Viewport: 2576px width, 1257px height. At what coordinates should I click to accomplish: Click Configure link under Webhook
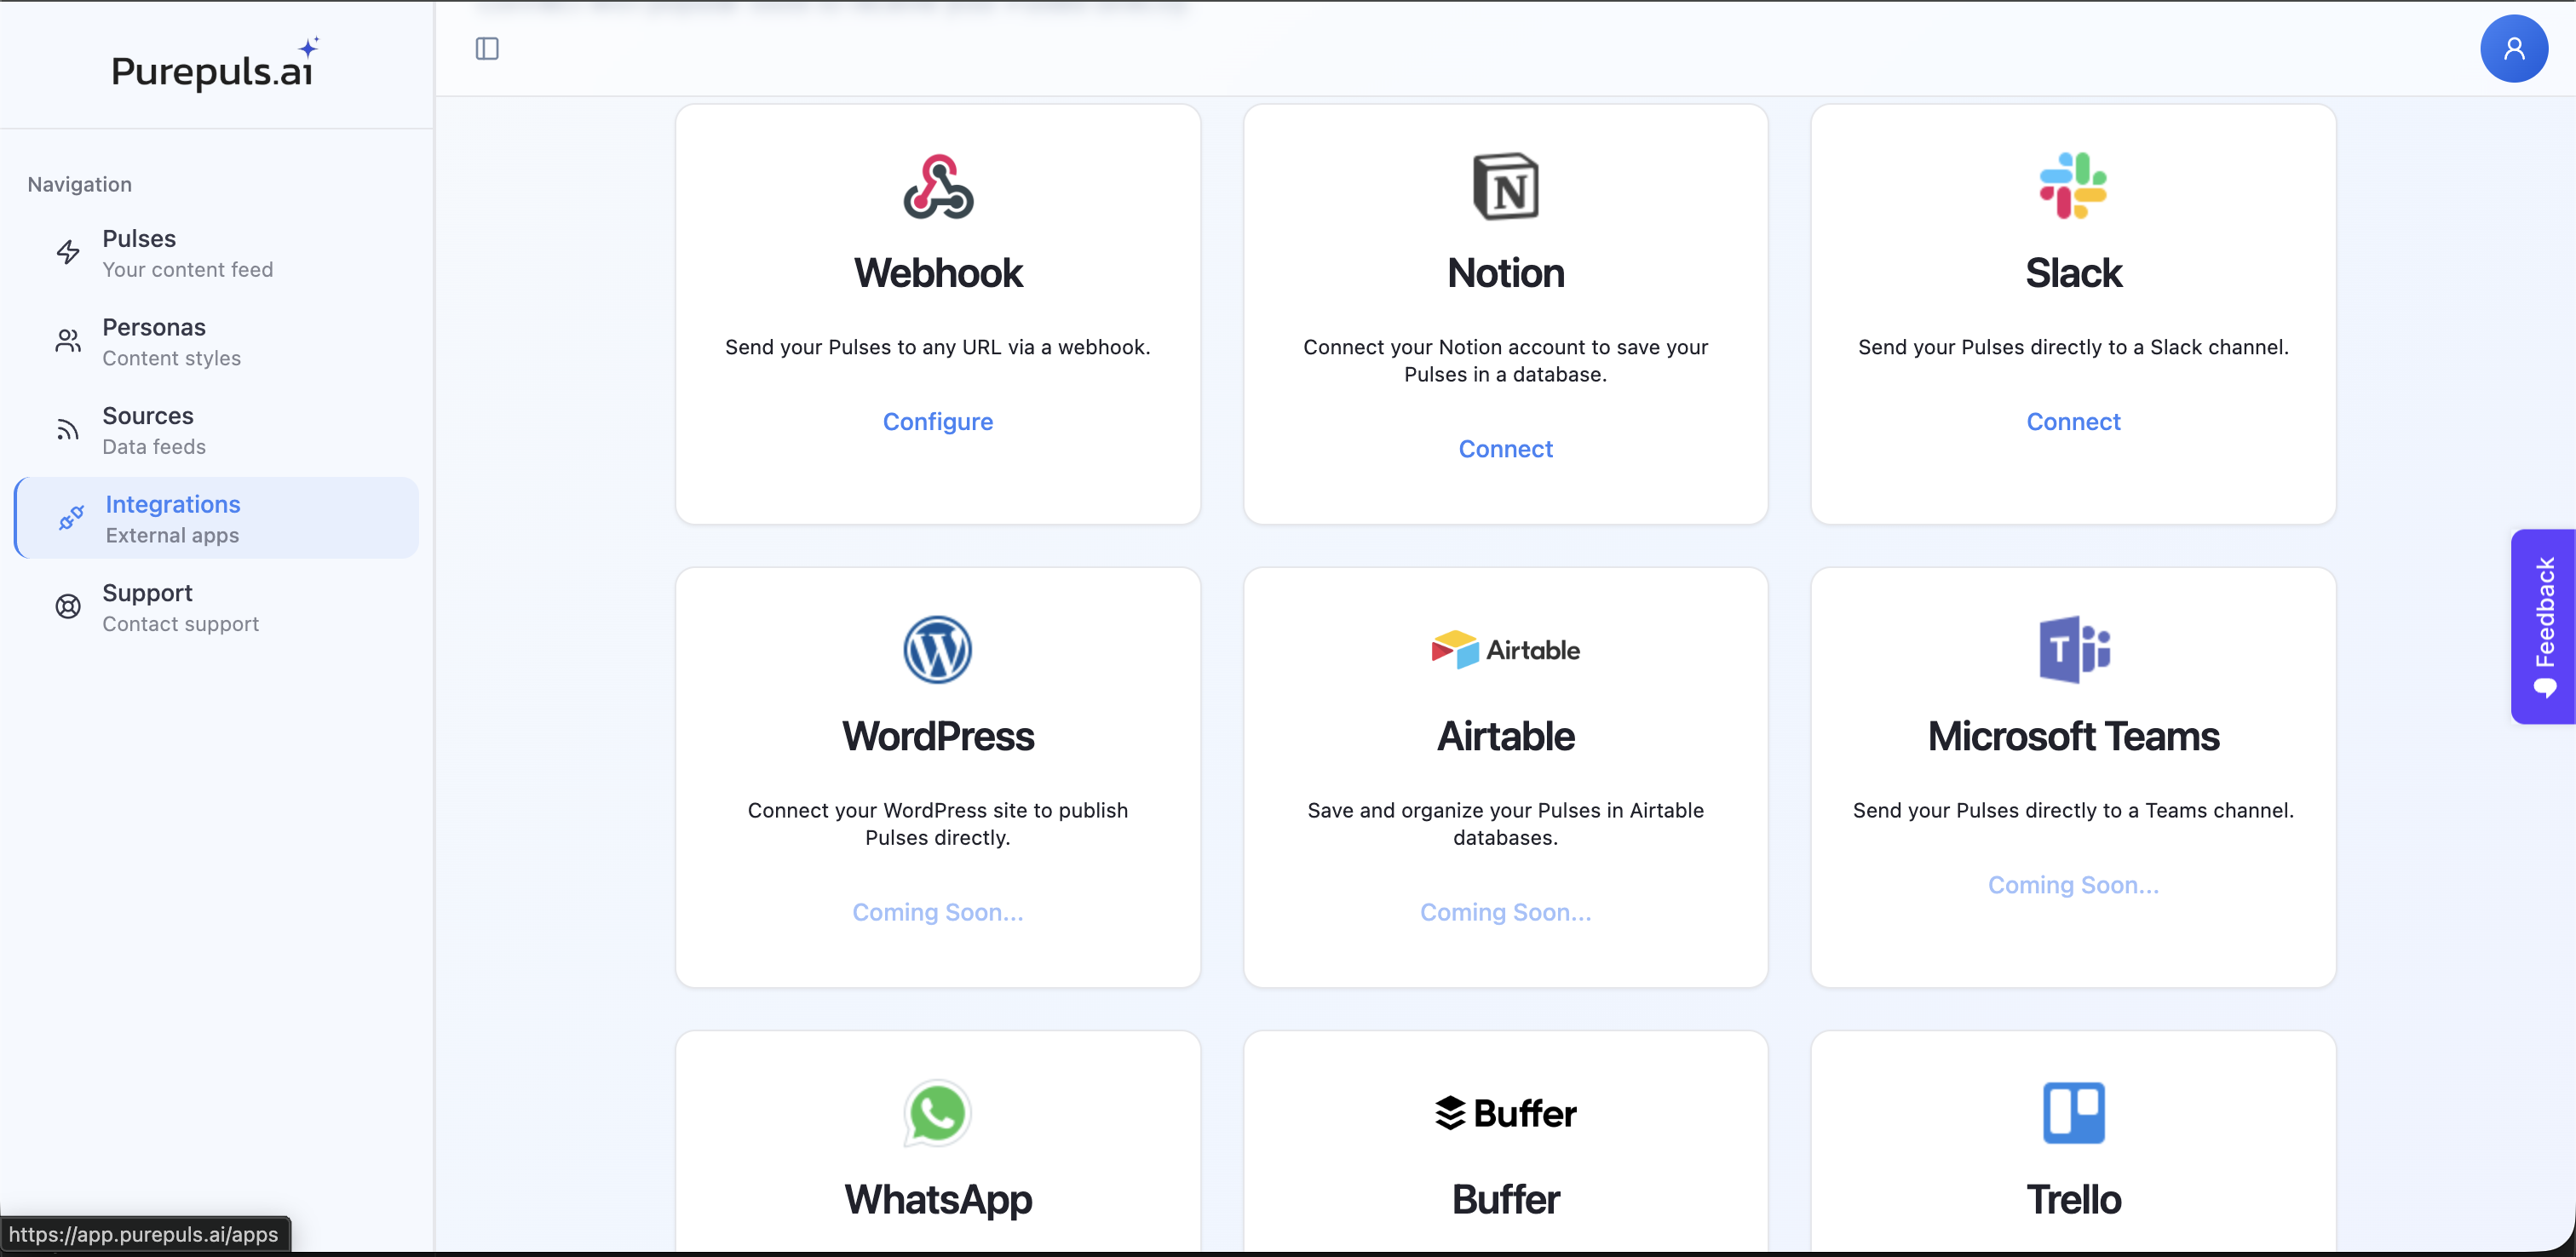coord(937,421)
